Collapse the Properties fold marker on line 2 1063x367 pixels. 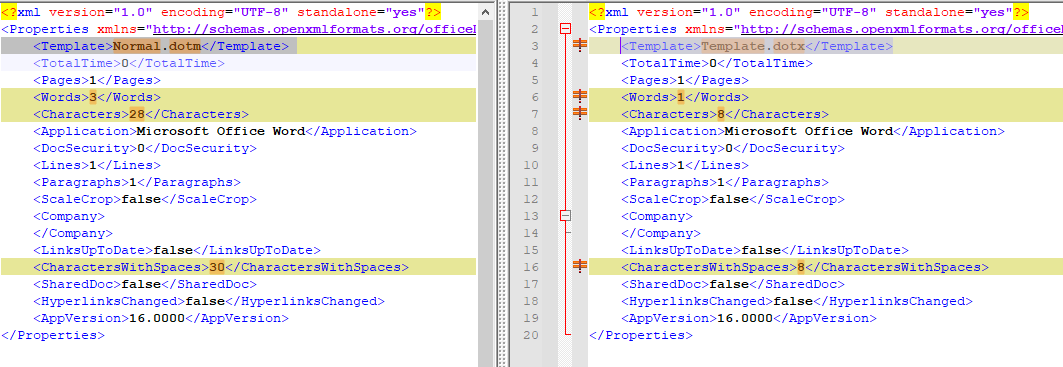(x=565, y=29)
